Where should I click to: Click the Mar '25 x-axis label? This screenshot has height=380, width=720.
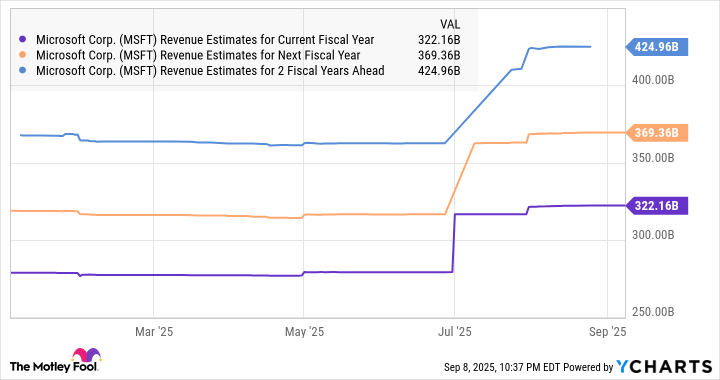(154, 331)
